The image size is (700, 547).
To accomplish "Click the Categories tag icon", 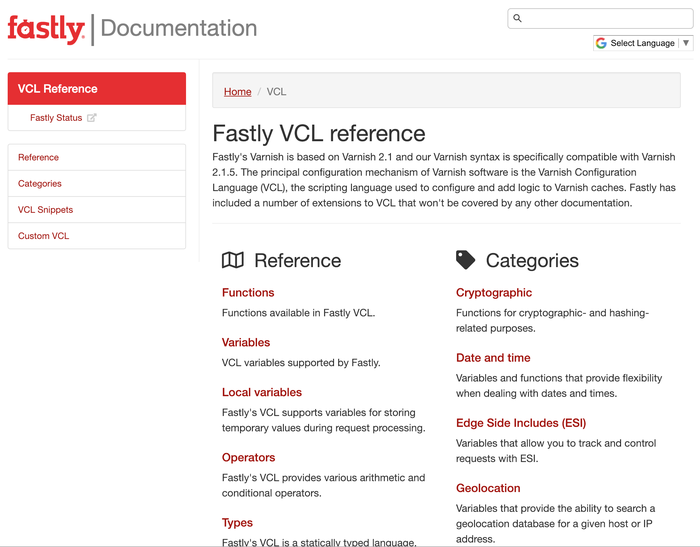I will (x=465, y=260).
